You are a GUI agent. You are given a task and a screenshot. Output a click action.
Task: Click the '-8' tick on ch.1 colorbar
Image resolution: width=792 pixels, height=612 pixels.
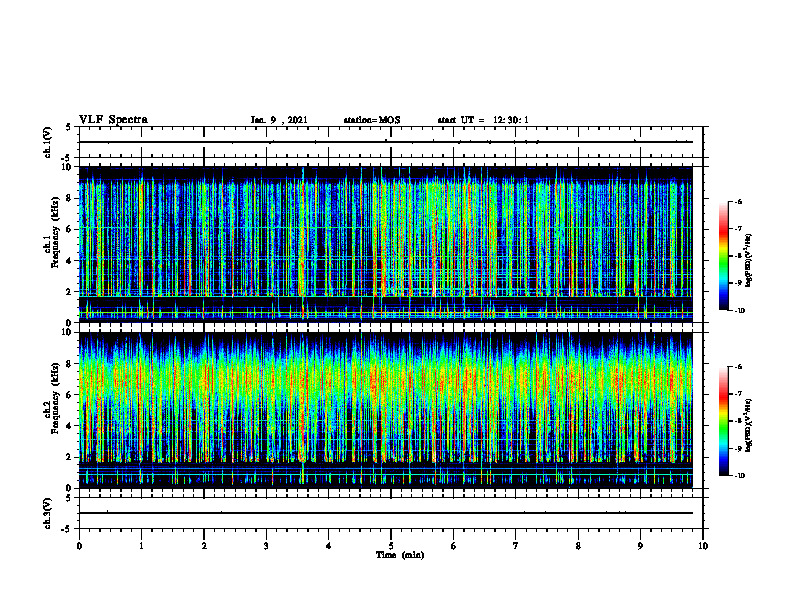coord(739,256)
